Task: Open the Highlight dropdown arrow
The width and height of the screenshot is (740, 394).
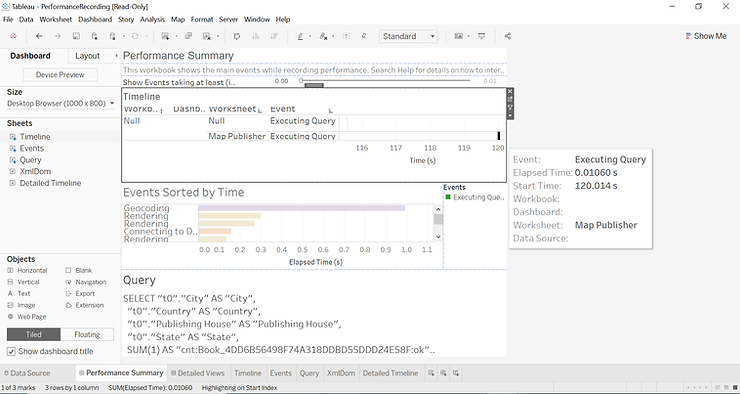Action: [x=310, y=36]
